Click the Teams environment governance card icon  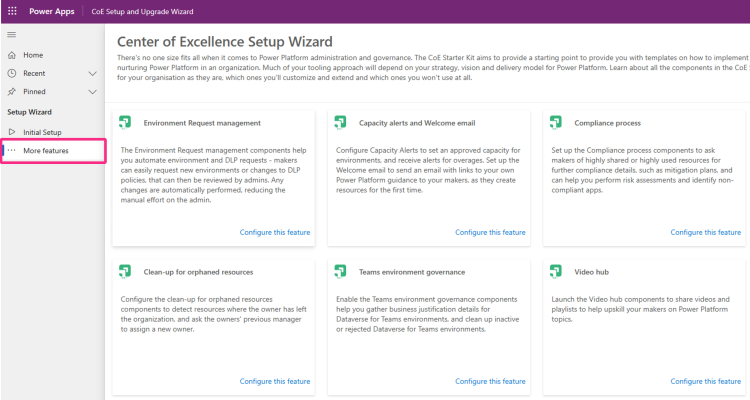click(341, 271)
